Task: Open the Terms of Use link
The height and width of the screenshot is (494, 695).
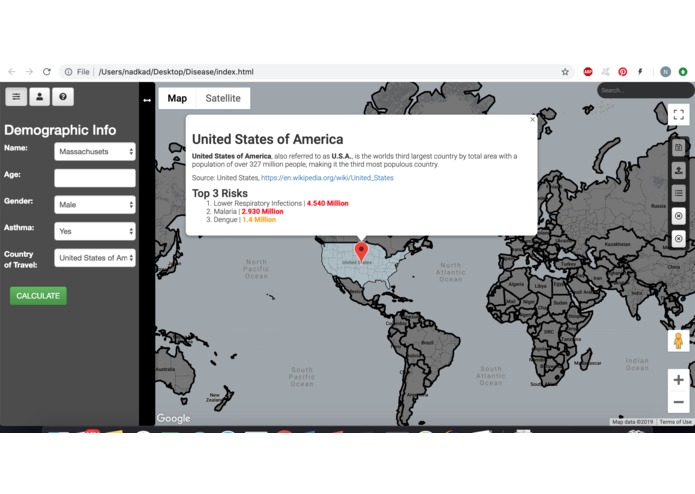Action: (675, 422)
